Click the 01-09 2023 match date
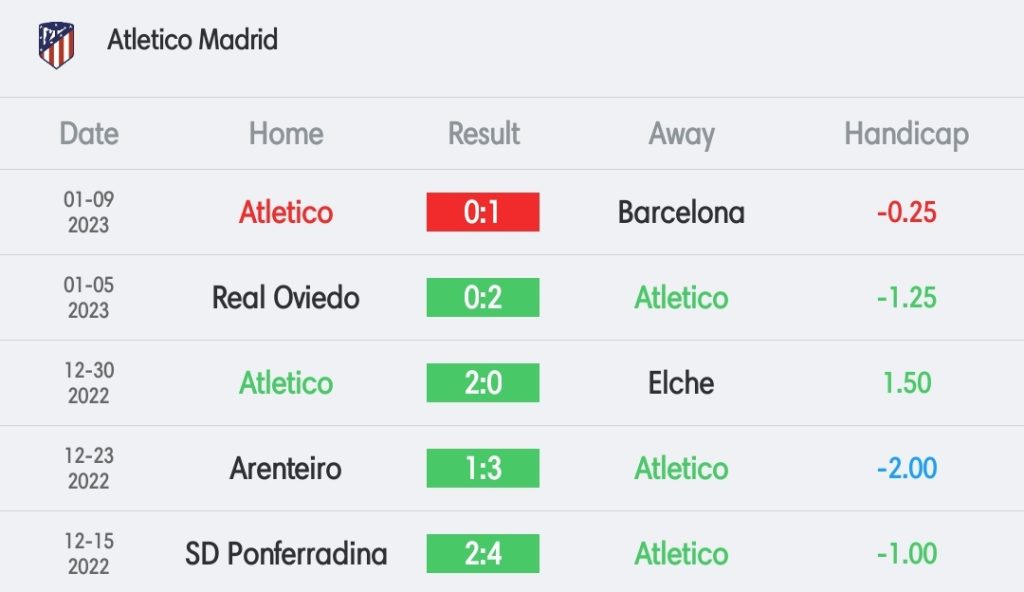This screenshot has height=592, width=1024. [x=89, y=212]
